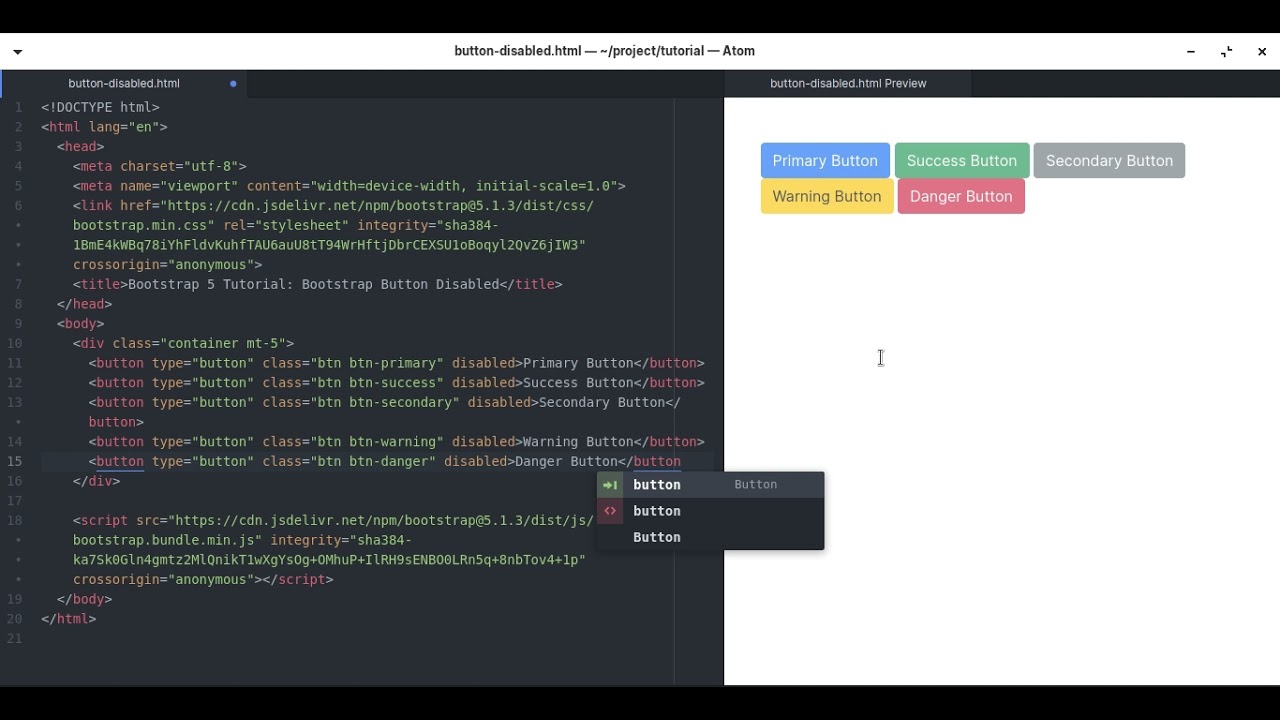This screenshot has width=1280, height=720.
Task: Restore down the Atom window
Action: click(1227, 51)
